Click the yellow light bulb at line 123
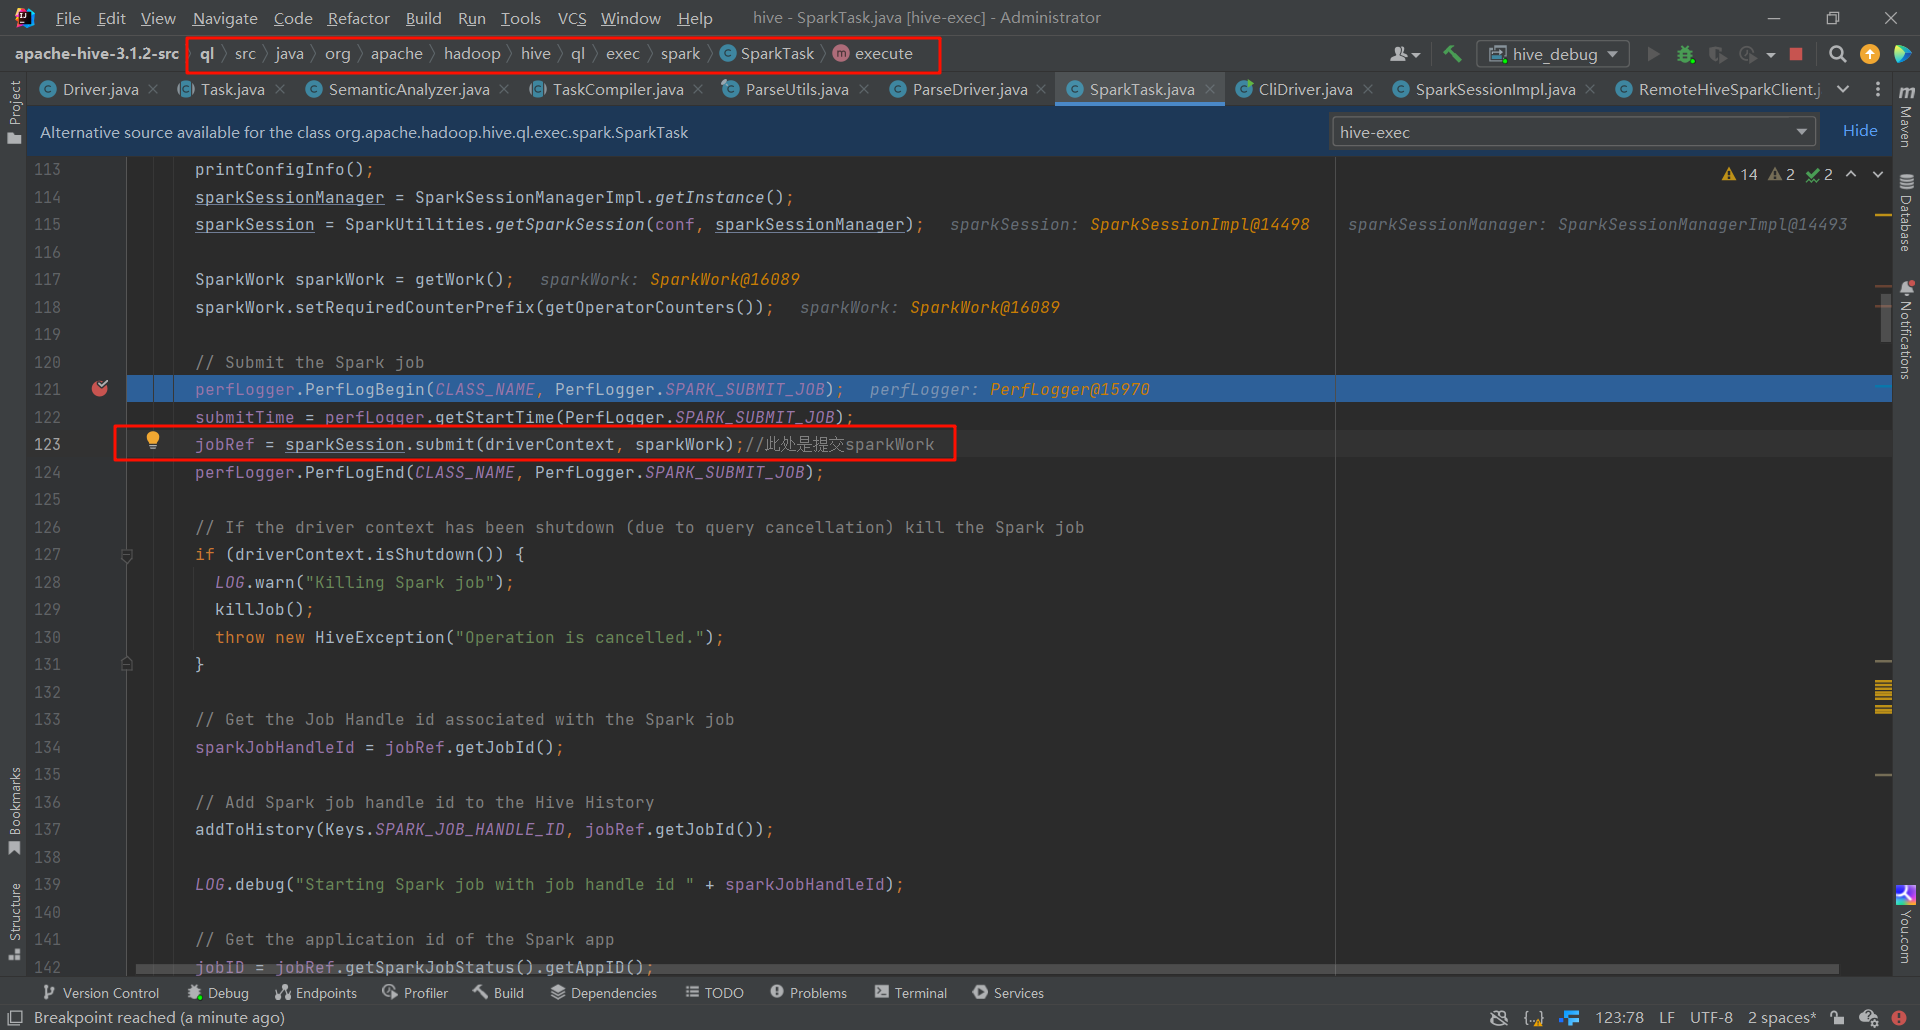Screen dimensions: 1920x1030 click(153, 440)
